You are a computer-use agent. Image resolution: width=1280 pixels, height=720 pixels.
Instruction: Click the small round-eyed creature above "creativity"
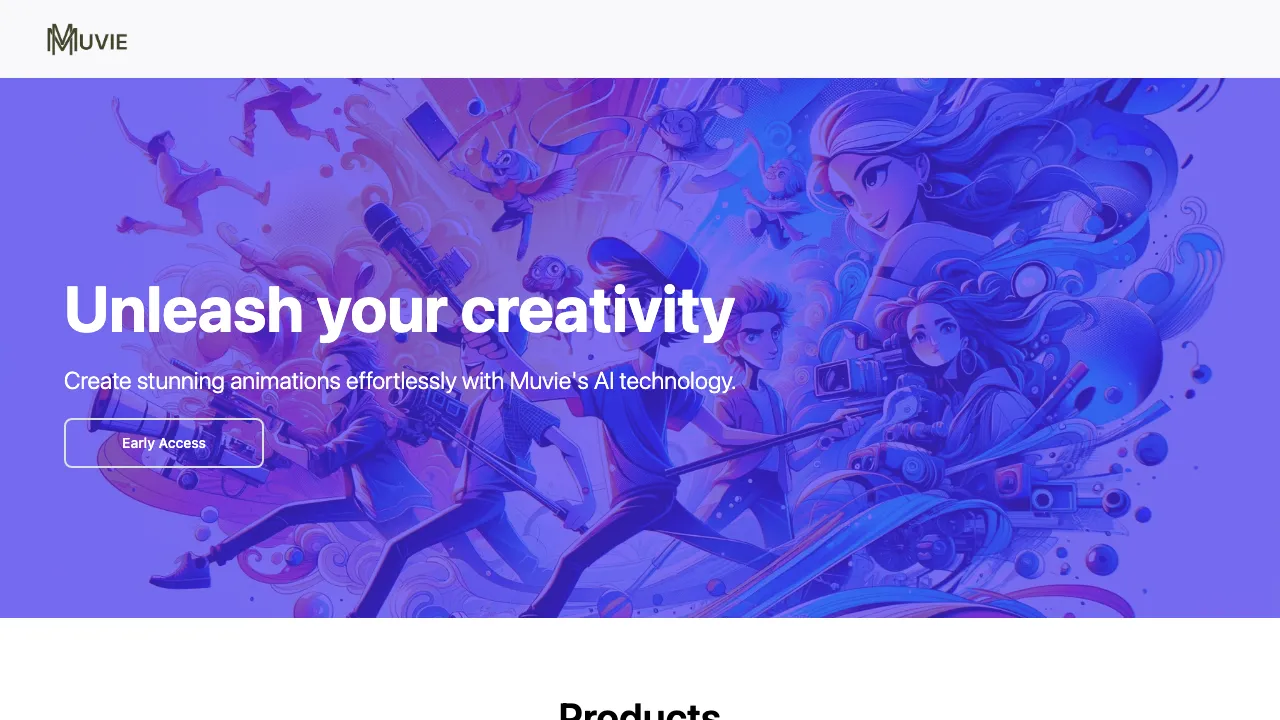pyautogui.click(x=549, y=272)
